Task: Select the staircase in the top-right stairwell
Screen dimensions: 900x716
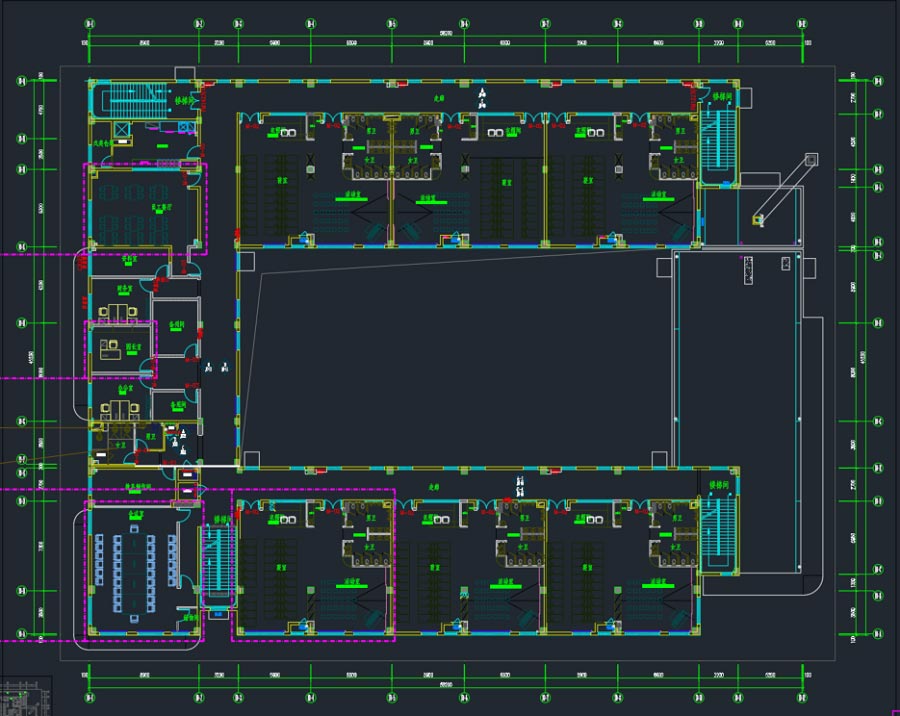Action: tap(720, 139)
